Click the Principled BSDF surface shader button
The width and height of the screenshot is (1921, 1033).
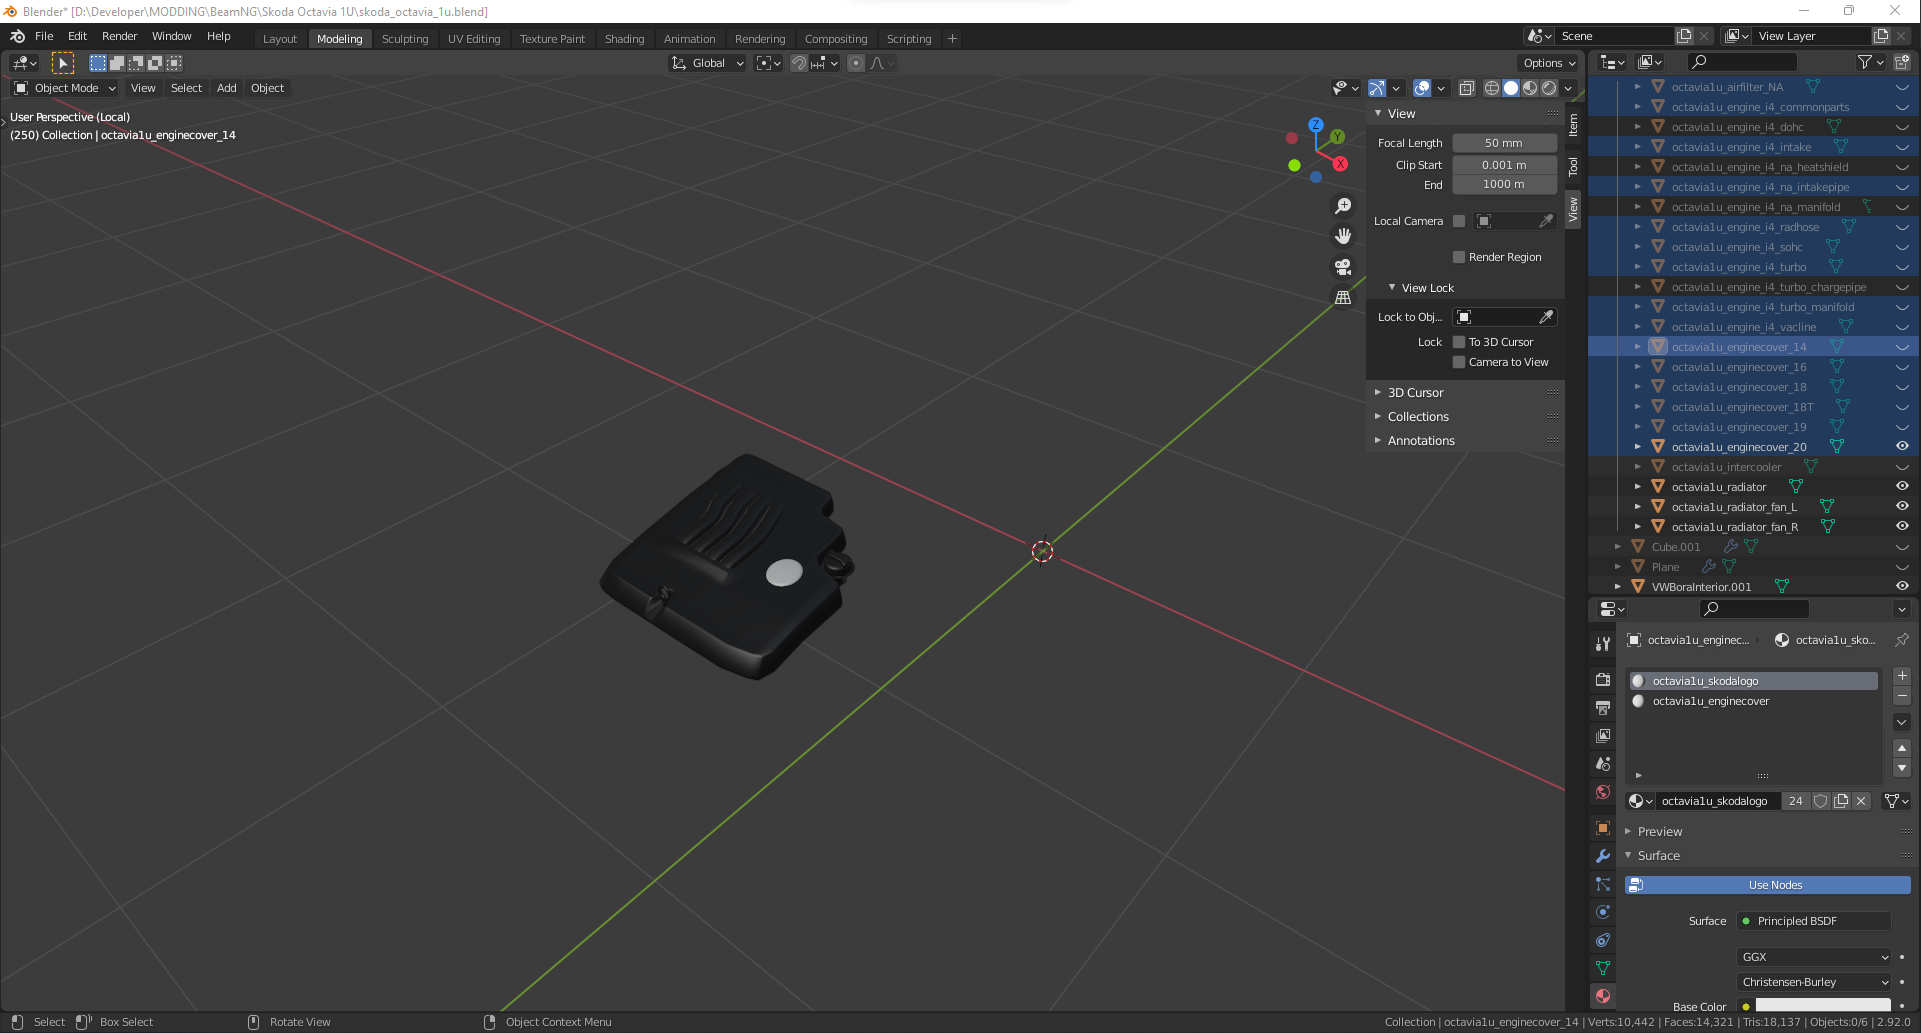[1814, 921]
